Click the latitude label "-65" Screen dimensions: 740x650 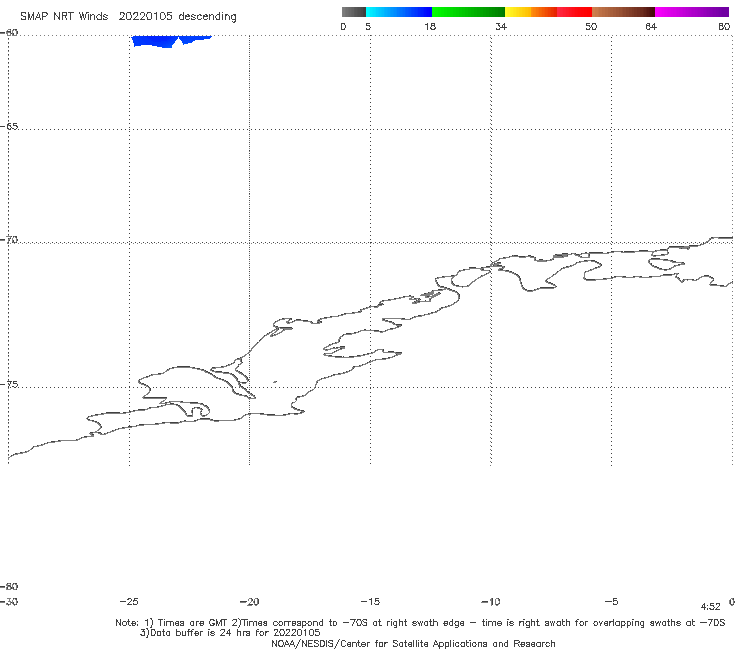coord(9,127)
